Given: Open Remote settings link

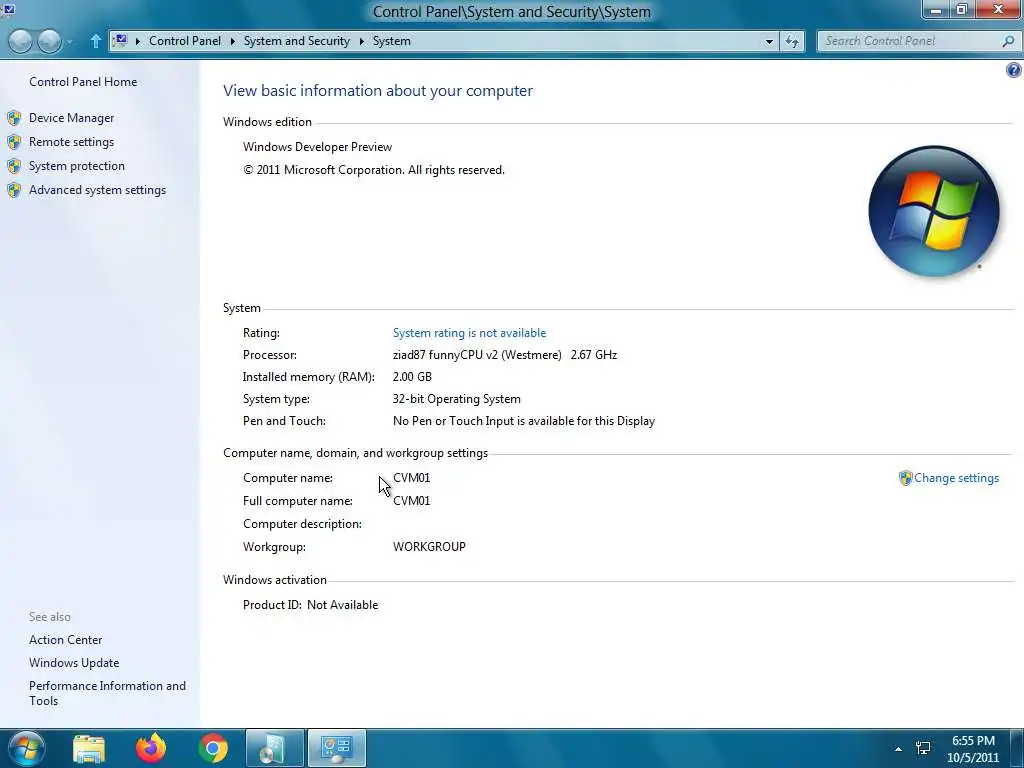Looking at the screenshot, I should 71,142.
